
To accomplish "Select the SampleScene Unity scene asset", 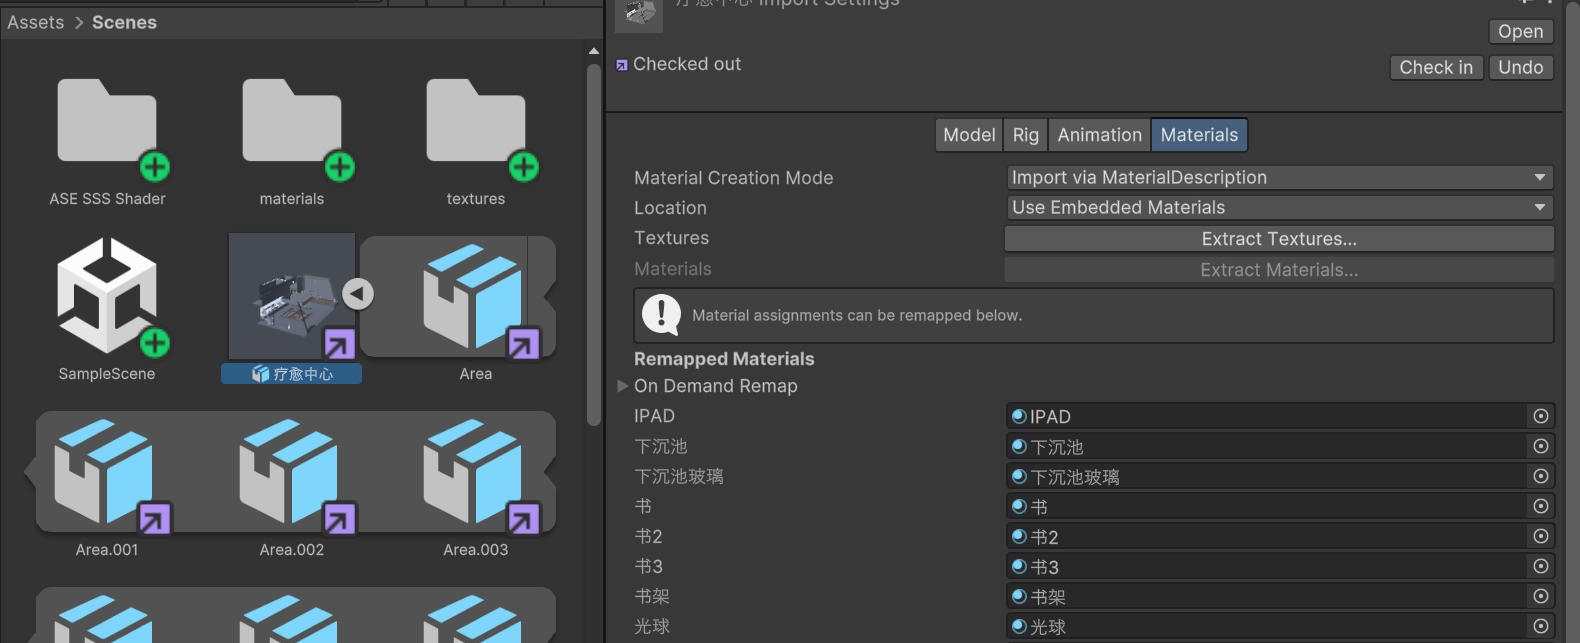I will (107, 296).
